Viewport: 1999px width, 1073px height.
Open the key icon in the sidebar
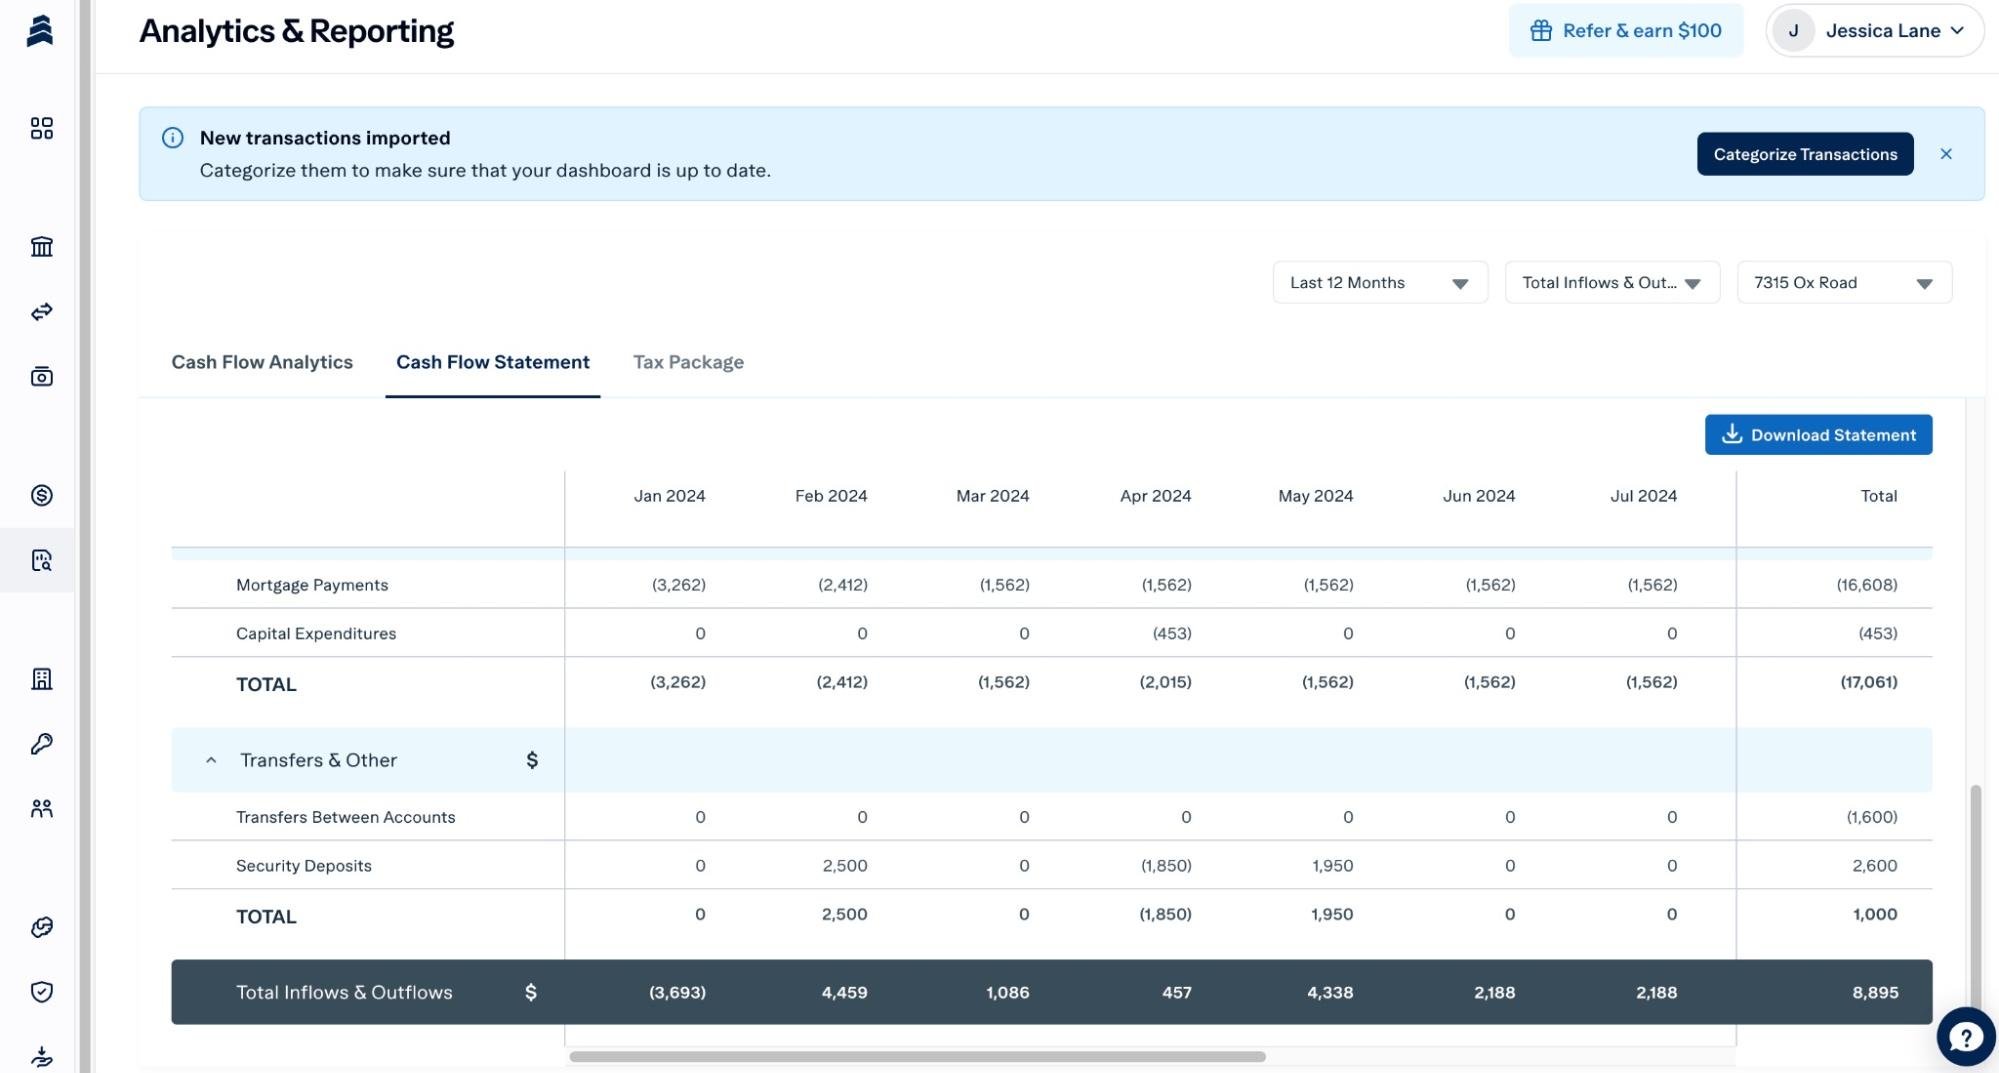tap(41, 743)
